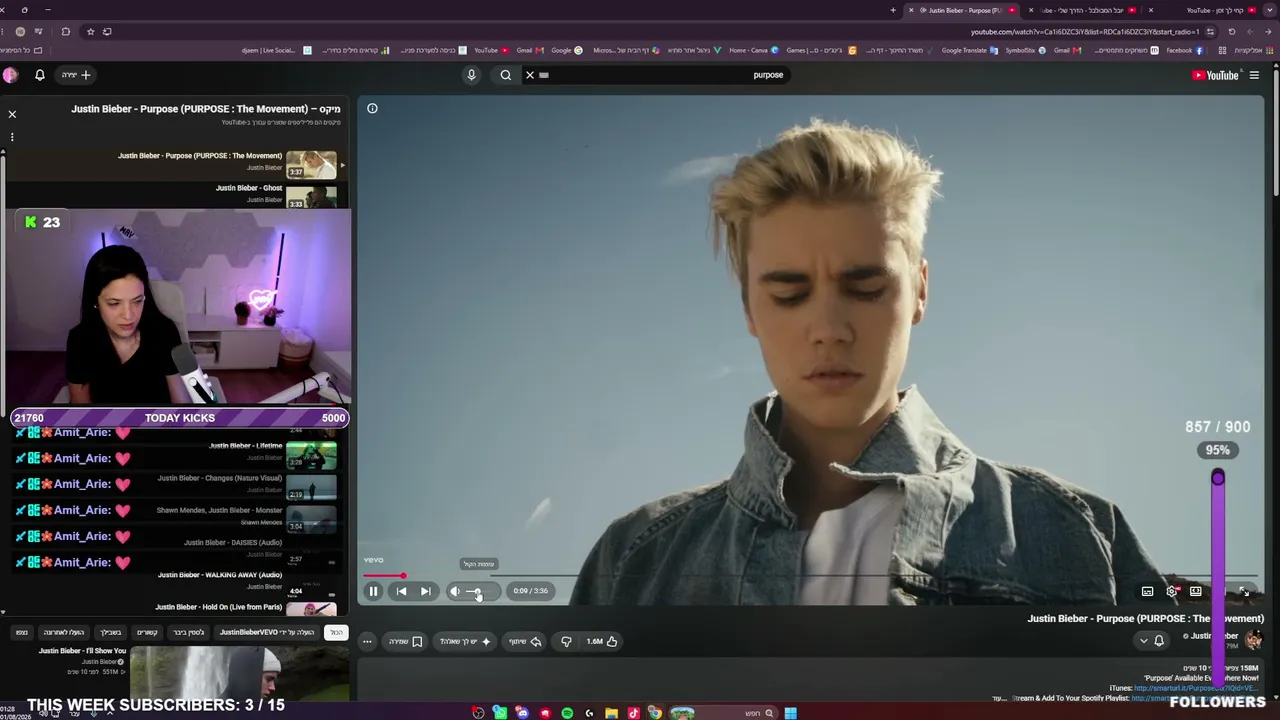Toggle subtitles in the video player
The width and height of the screenshot is (1280, 720).
(1147, 591)
